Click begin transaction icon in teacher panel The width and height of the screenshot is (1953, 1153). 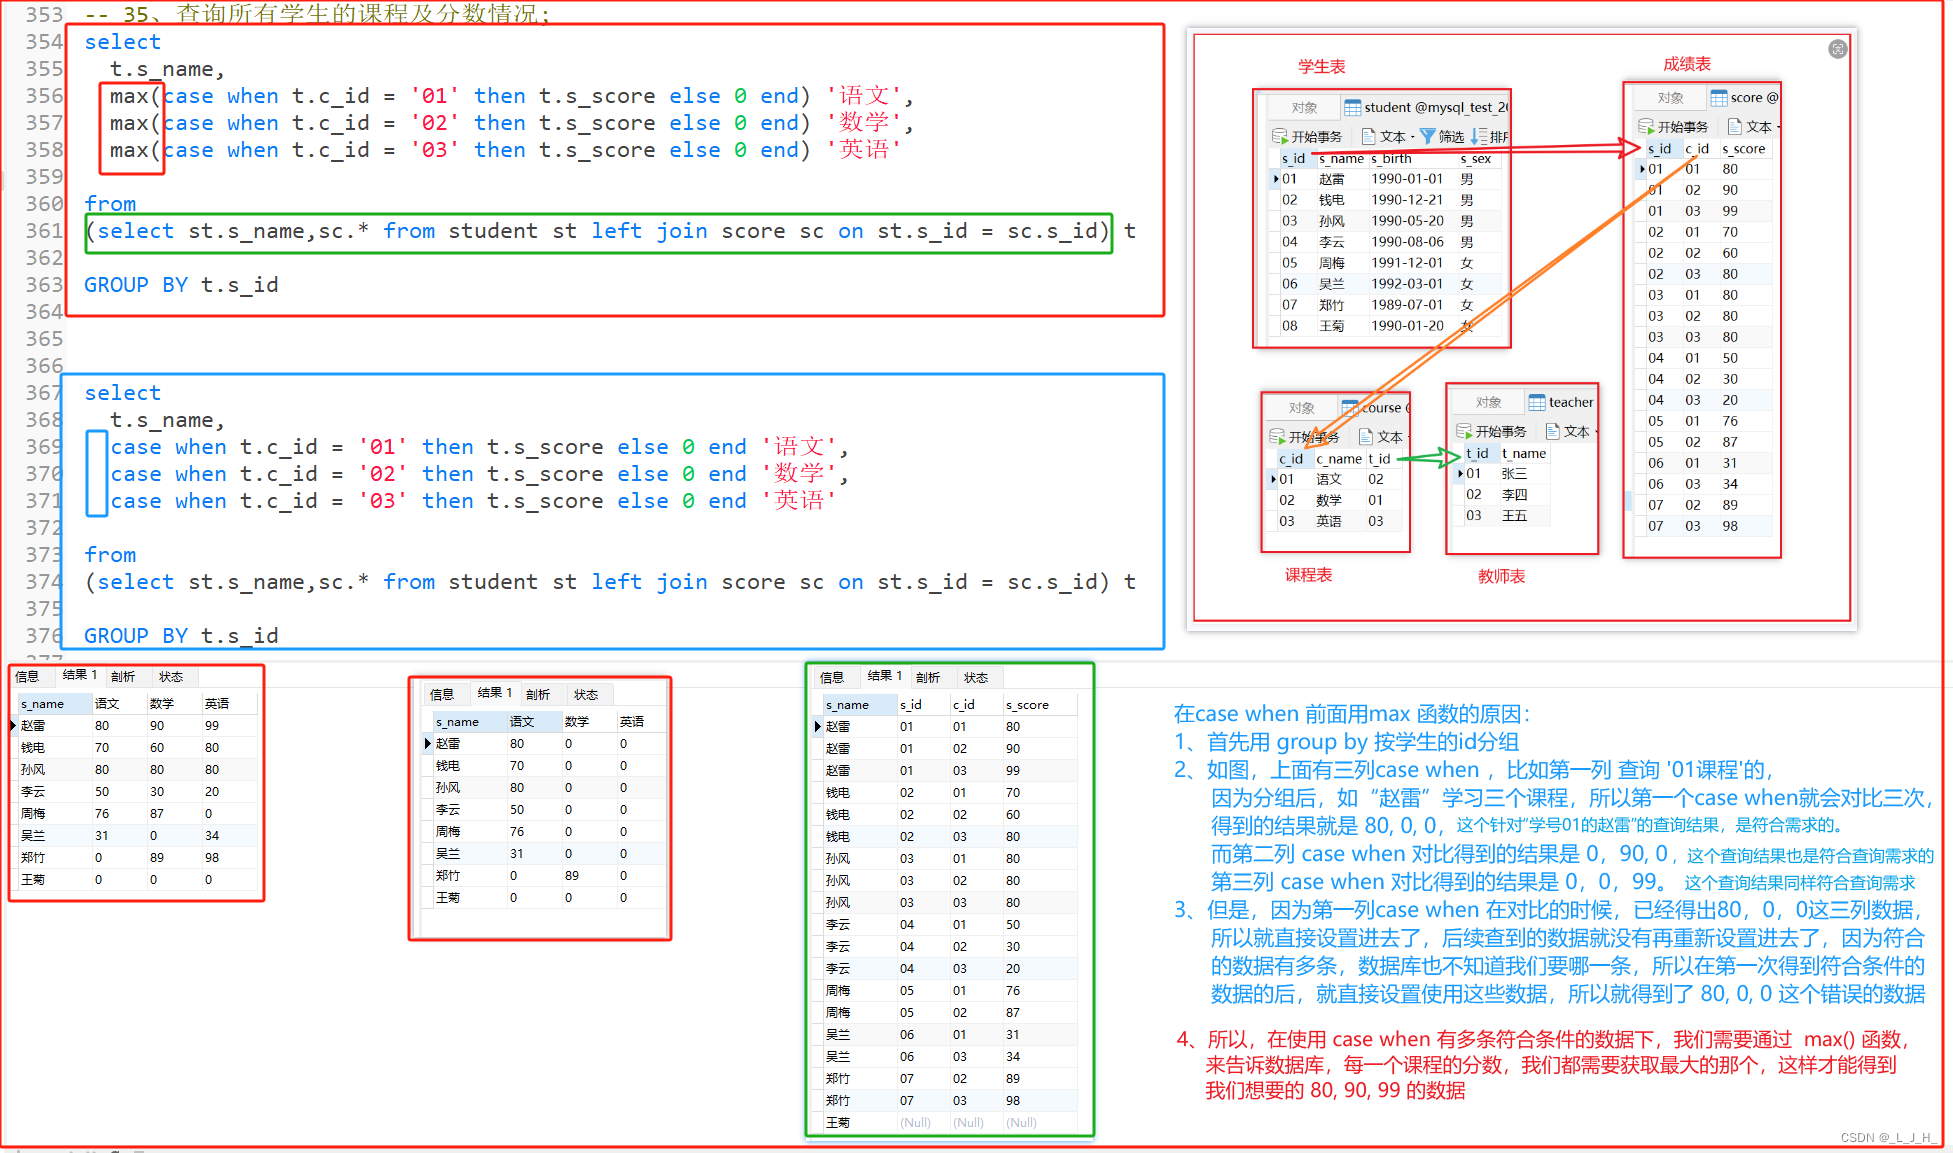point(1464,431)
